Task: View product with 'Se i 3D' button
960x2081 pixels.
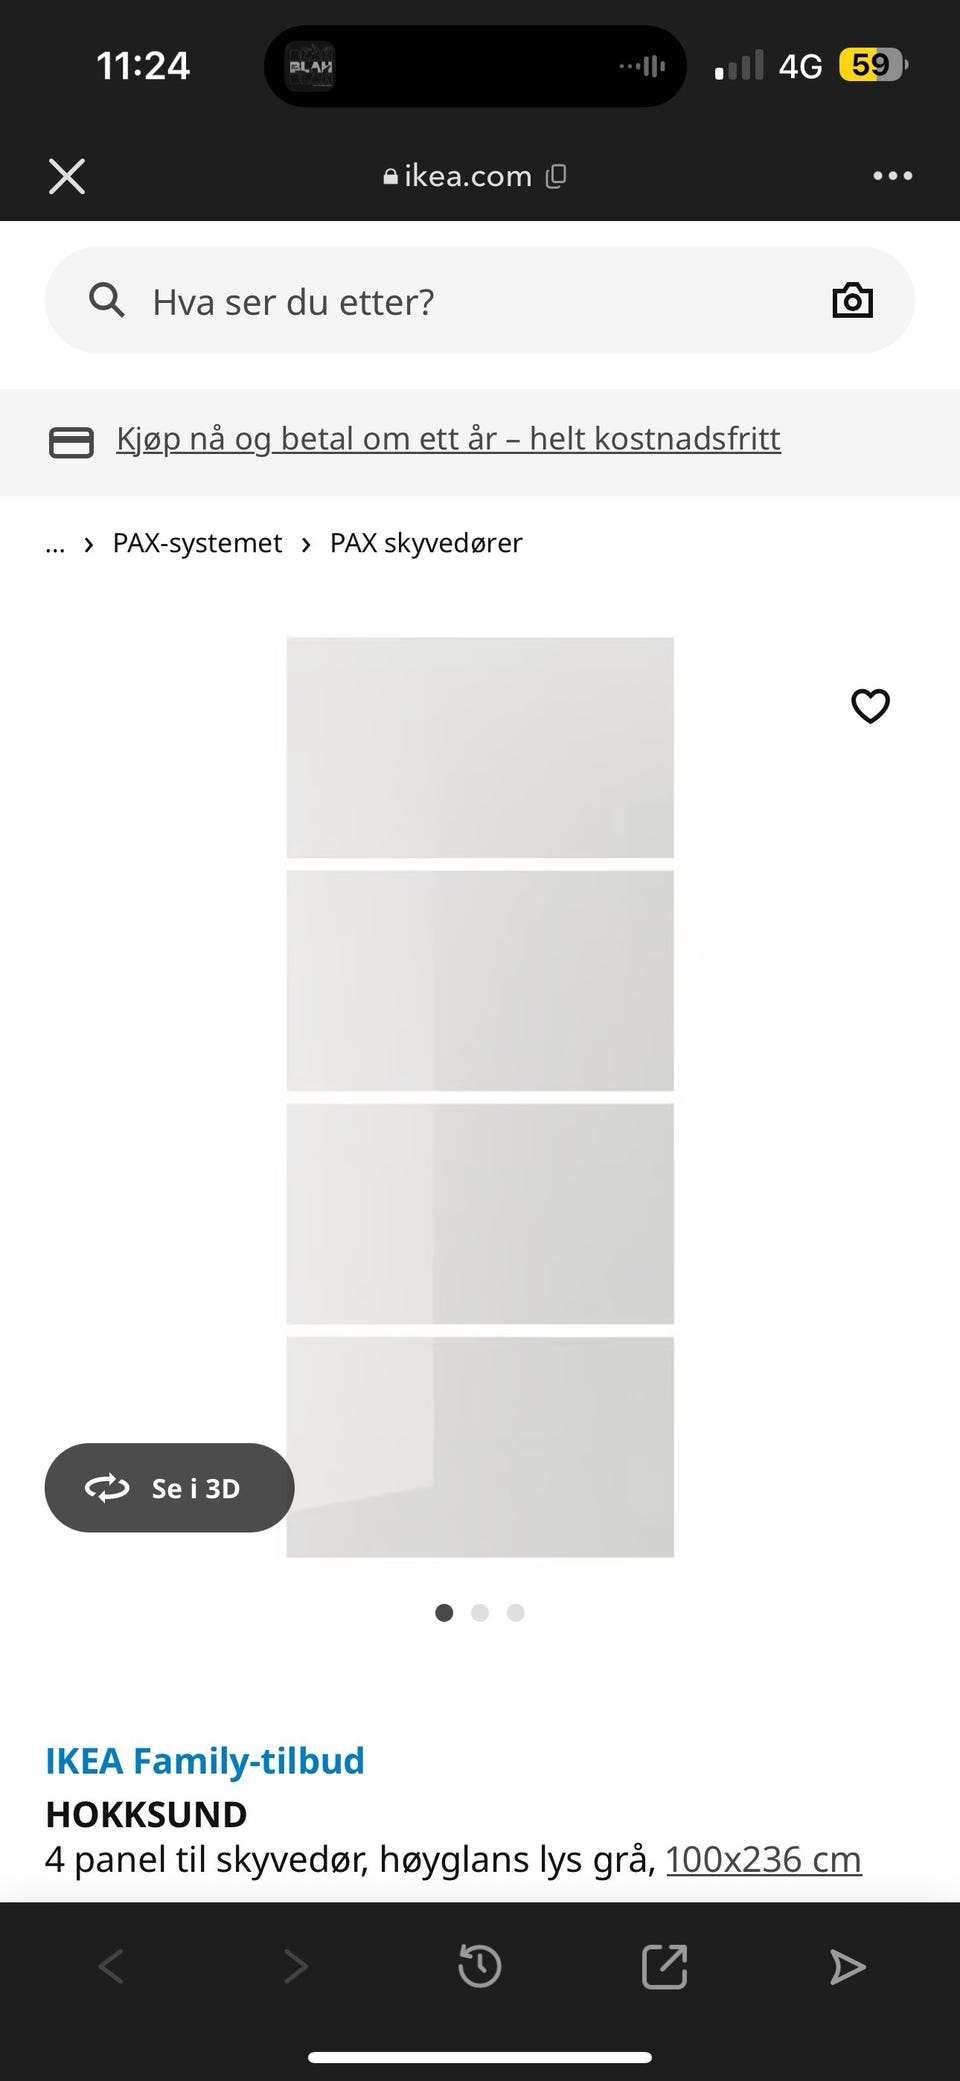Action: click(x=169, y=1487)
